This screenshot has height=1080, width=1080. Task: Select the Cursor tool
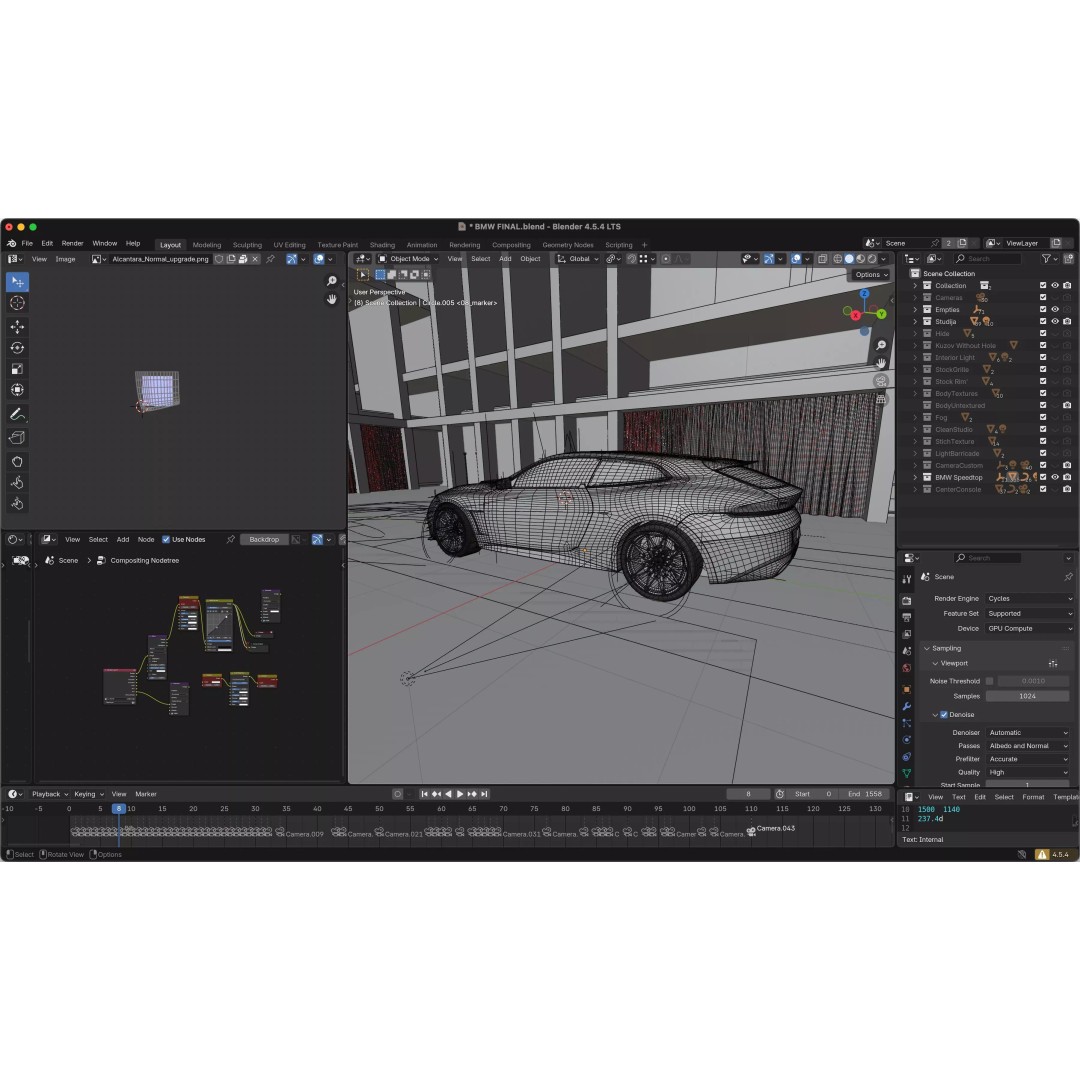point(17,303)
